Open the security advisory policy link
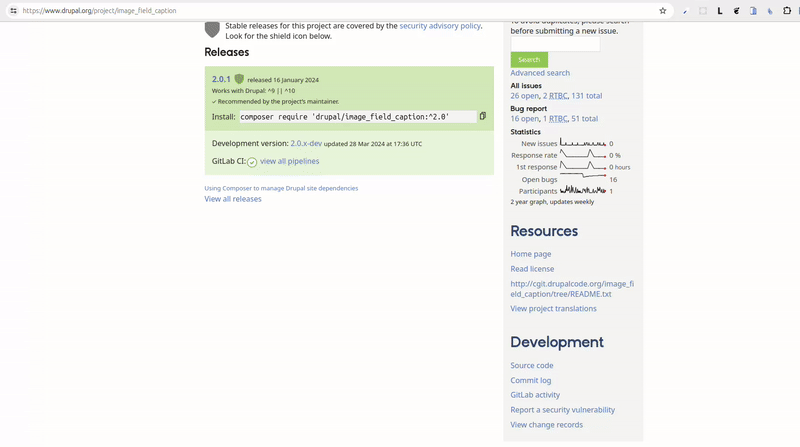The width and height of the screenshot is (800, 447). pos(440,26)
